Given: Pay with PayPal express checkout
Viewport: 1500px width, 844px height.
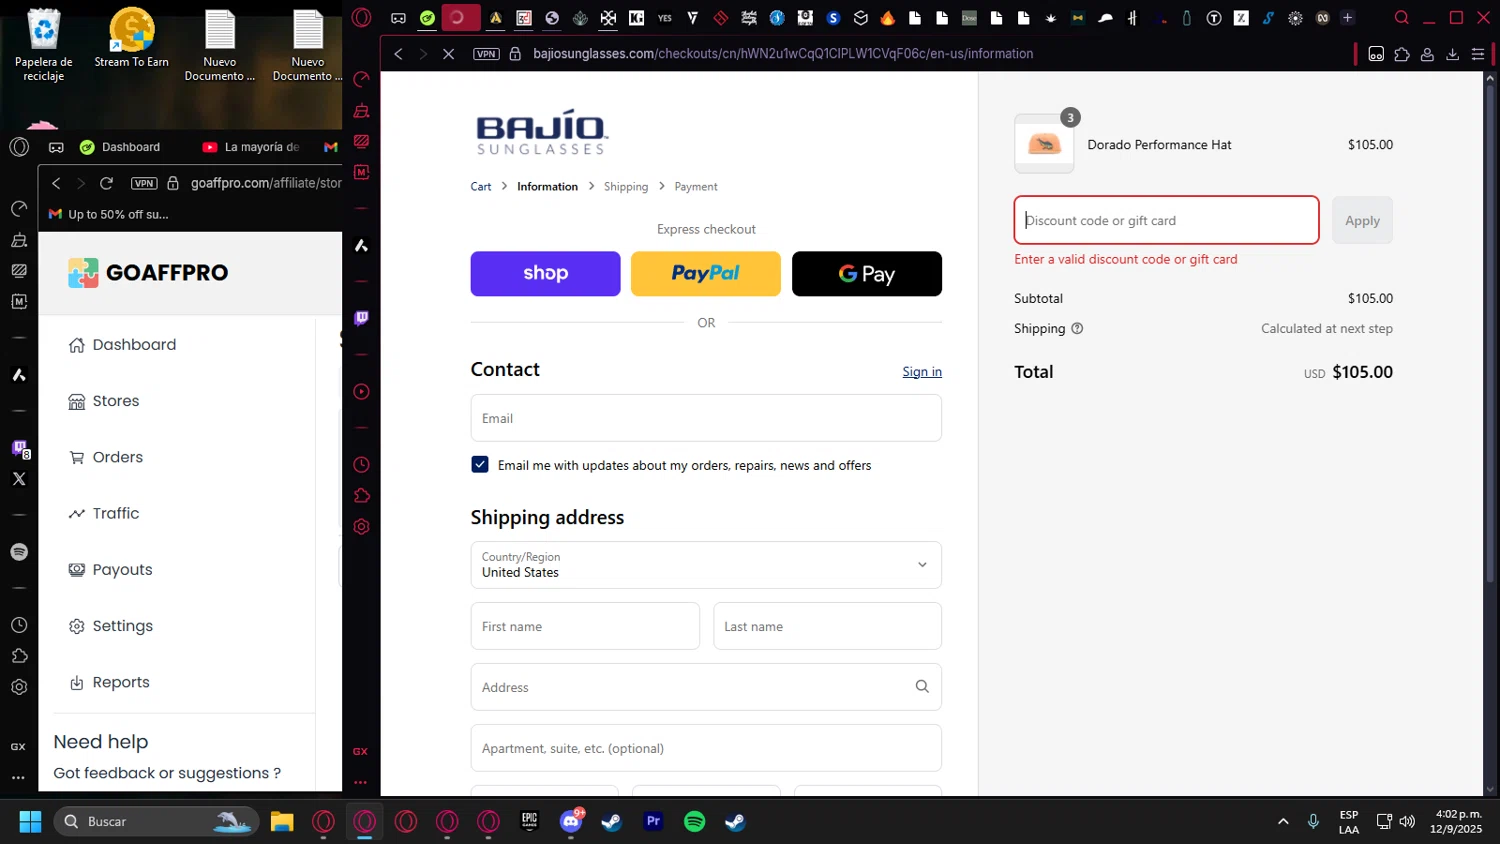Looking at the screenshot, I should pyautogui.click(x=706, y=274).
